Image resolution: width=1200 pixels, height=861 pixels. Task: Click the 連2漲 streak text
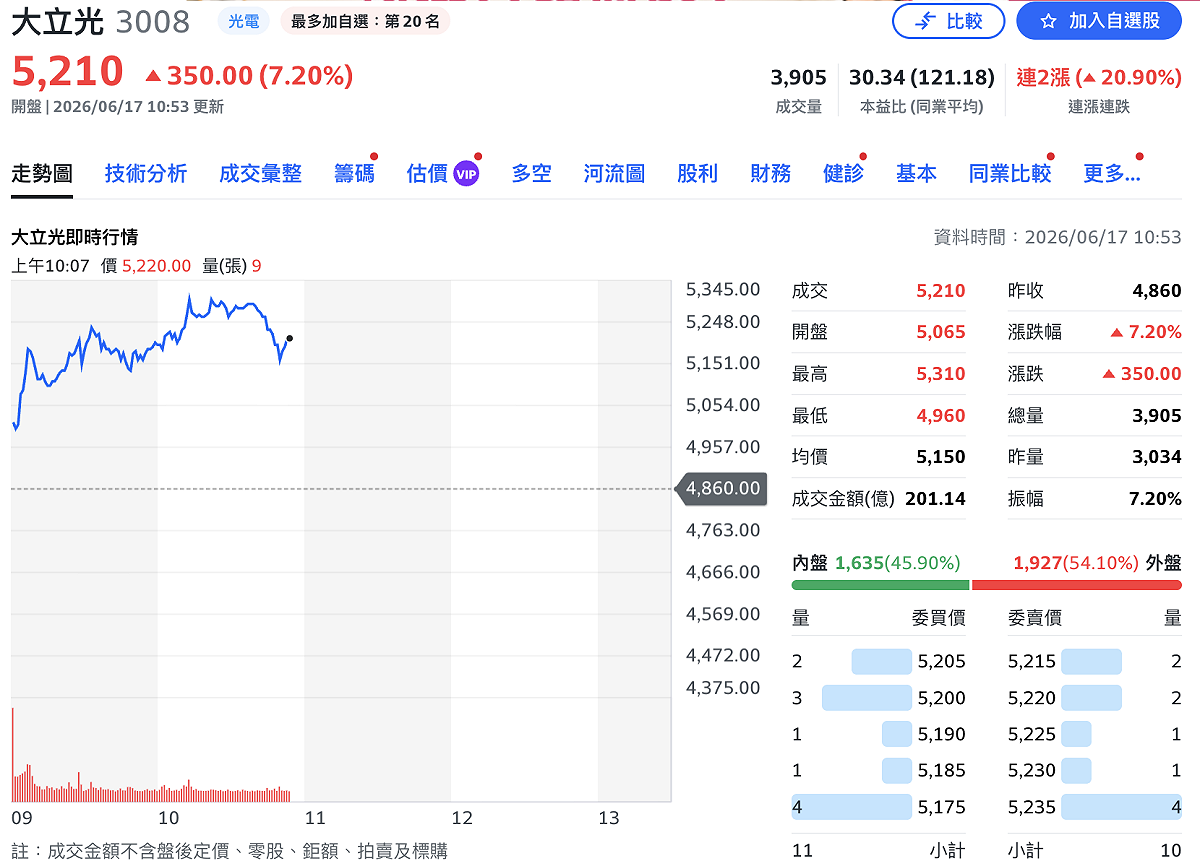click(1099, 78)
